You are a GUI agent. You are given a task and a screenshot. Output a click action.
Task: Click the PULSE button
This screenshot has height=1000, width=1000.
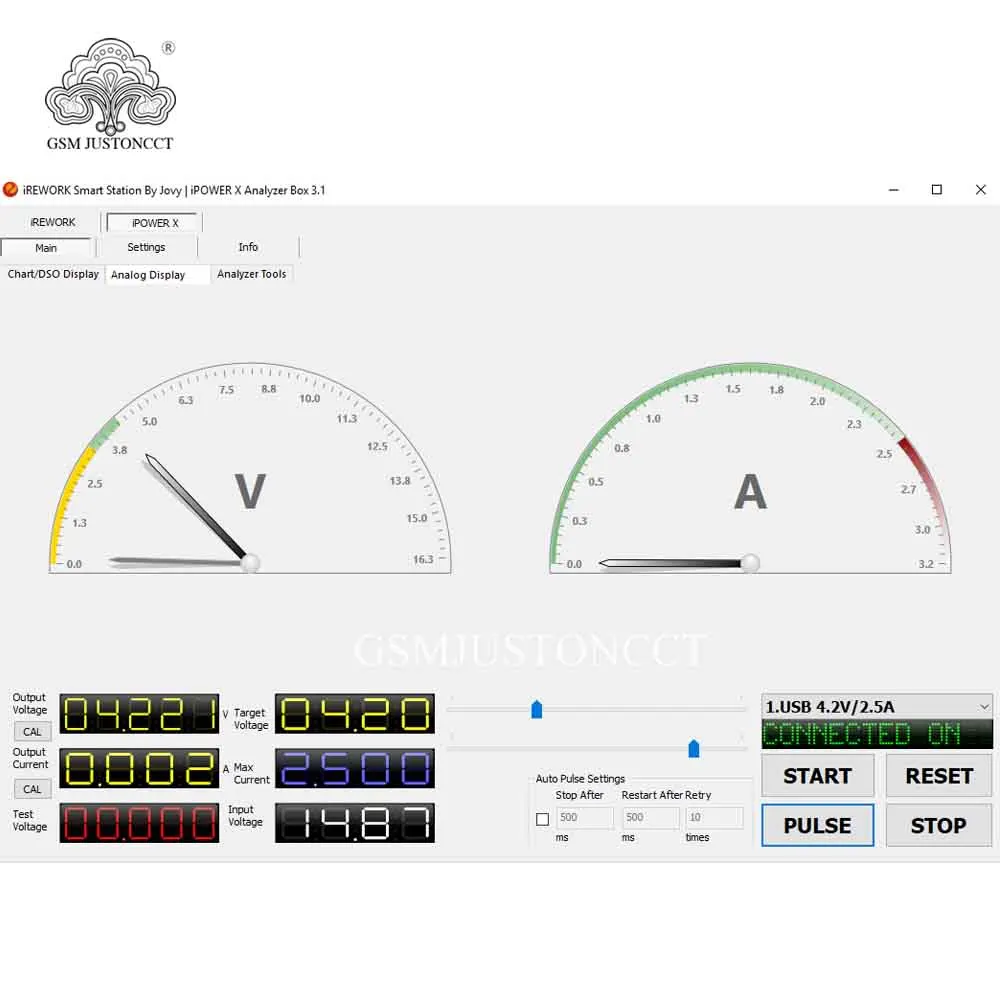pos(817,826)
